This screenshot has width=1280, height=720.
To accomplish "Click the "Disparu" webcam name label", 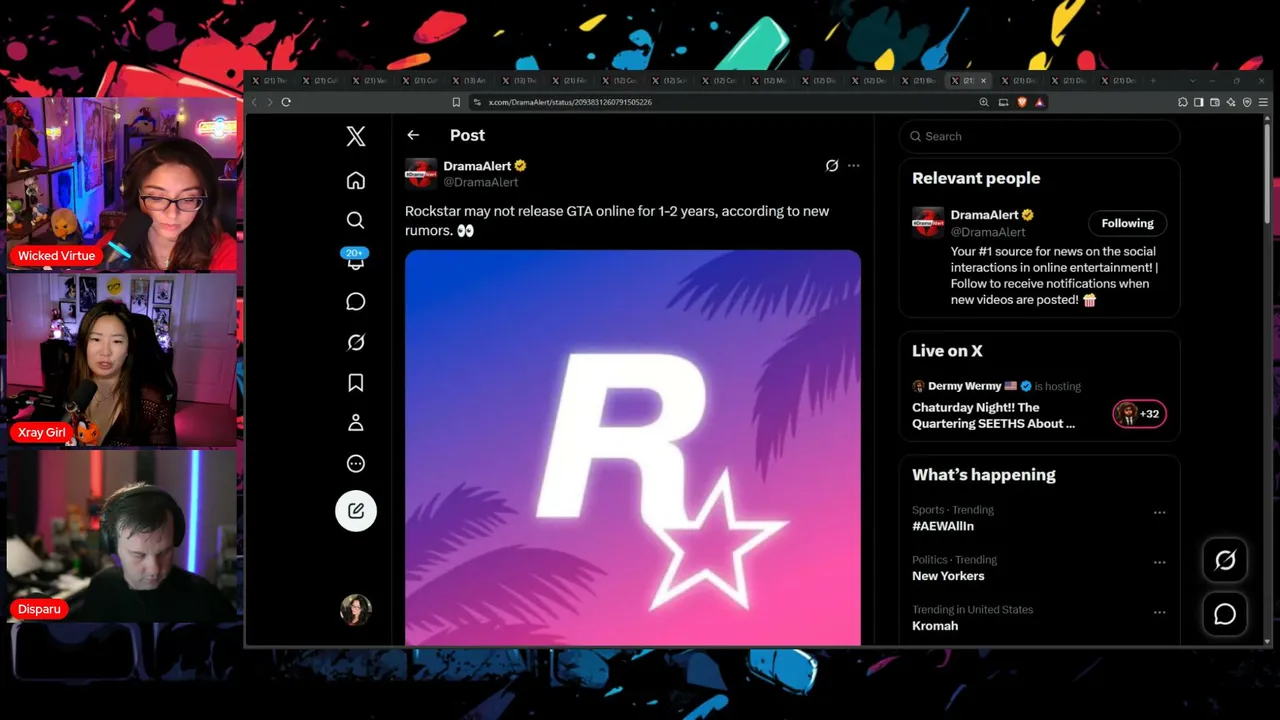I will (40, 609).
